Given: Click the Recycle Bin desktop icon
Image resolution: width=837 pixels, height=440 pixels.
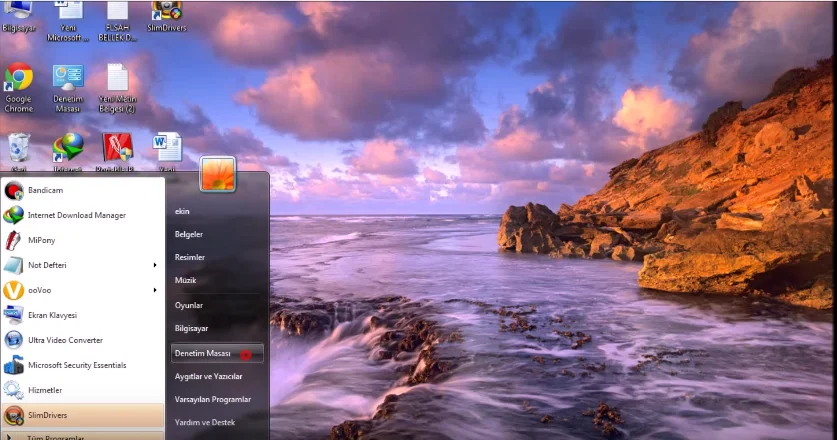Looking at the screenshot, I should tap(19, 152).
